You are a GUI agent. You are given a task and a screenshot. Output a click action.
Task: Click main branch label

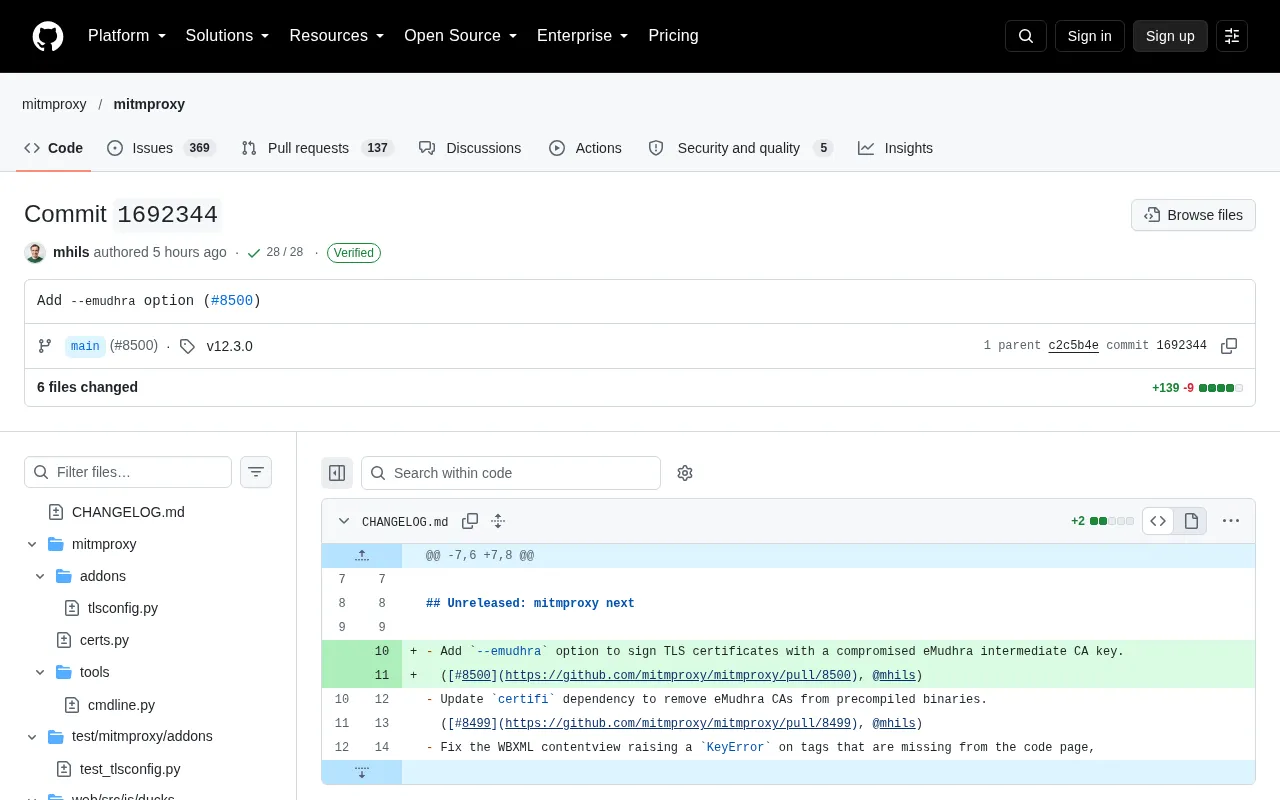click(x=85, y=346)
